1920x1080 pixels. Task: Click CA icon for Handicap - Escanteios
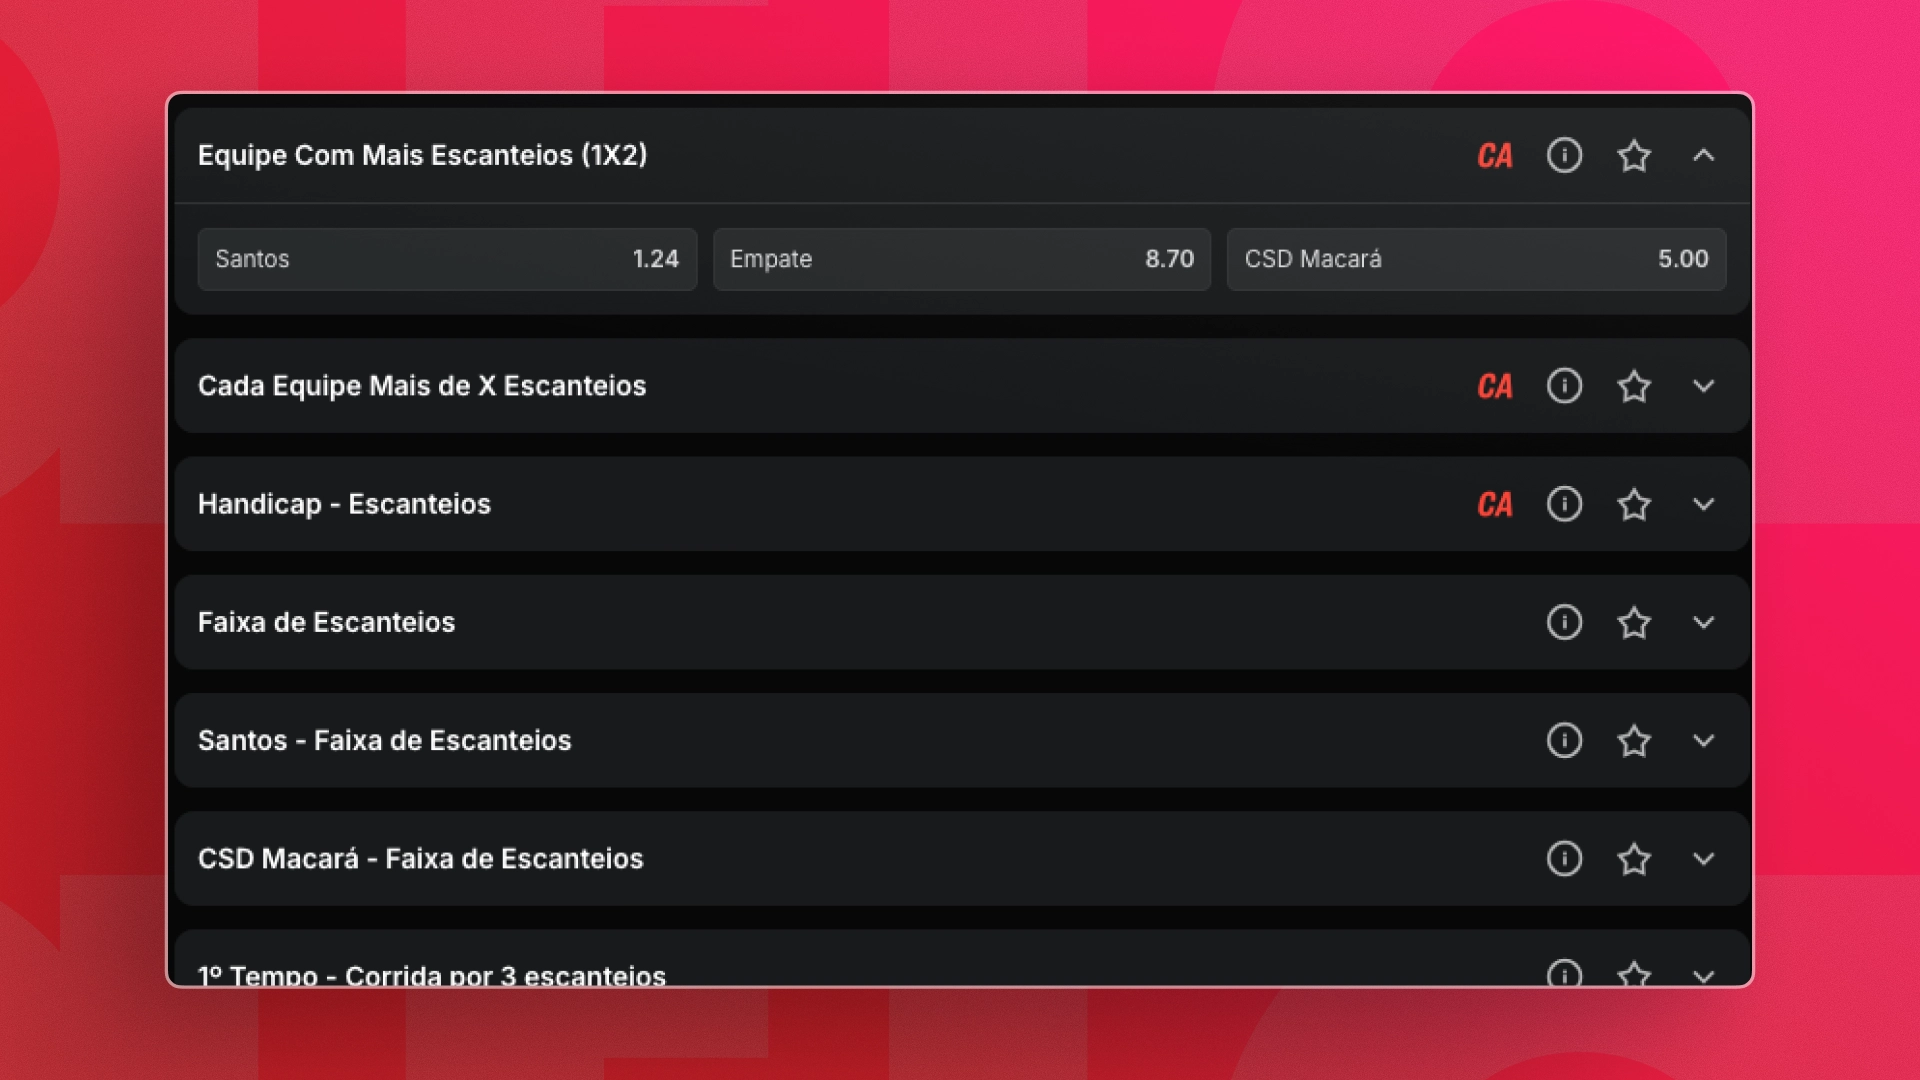pyautogui.click(x=1495, y=504)
